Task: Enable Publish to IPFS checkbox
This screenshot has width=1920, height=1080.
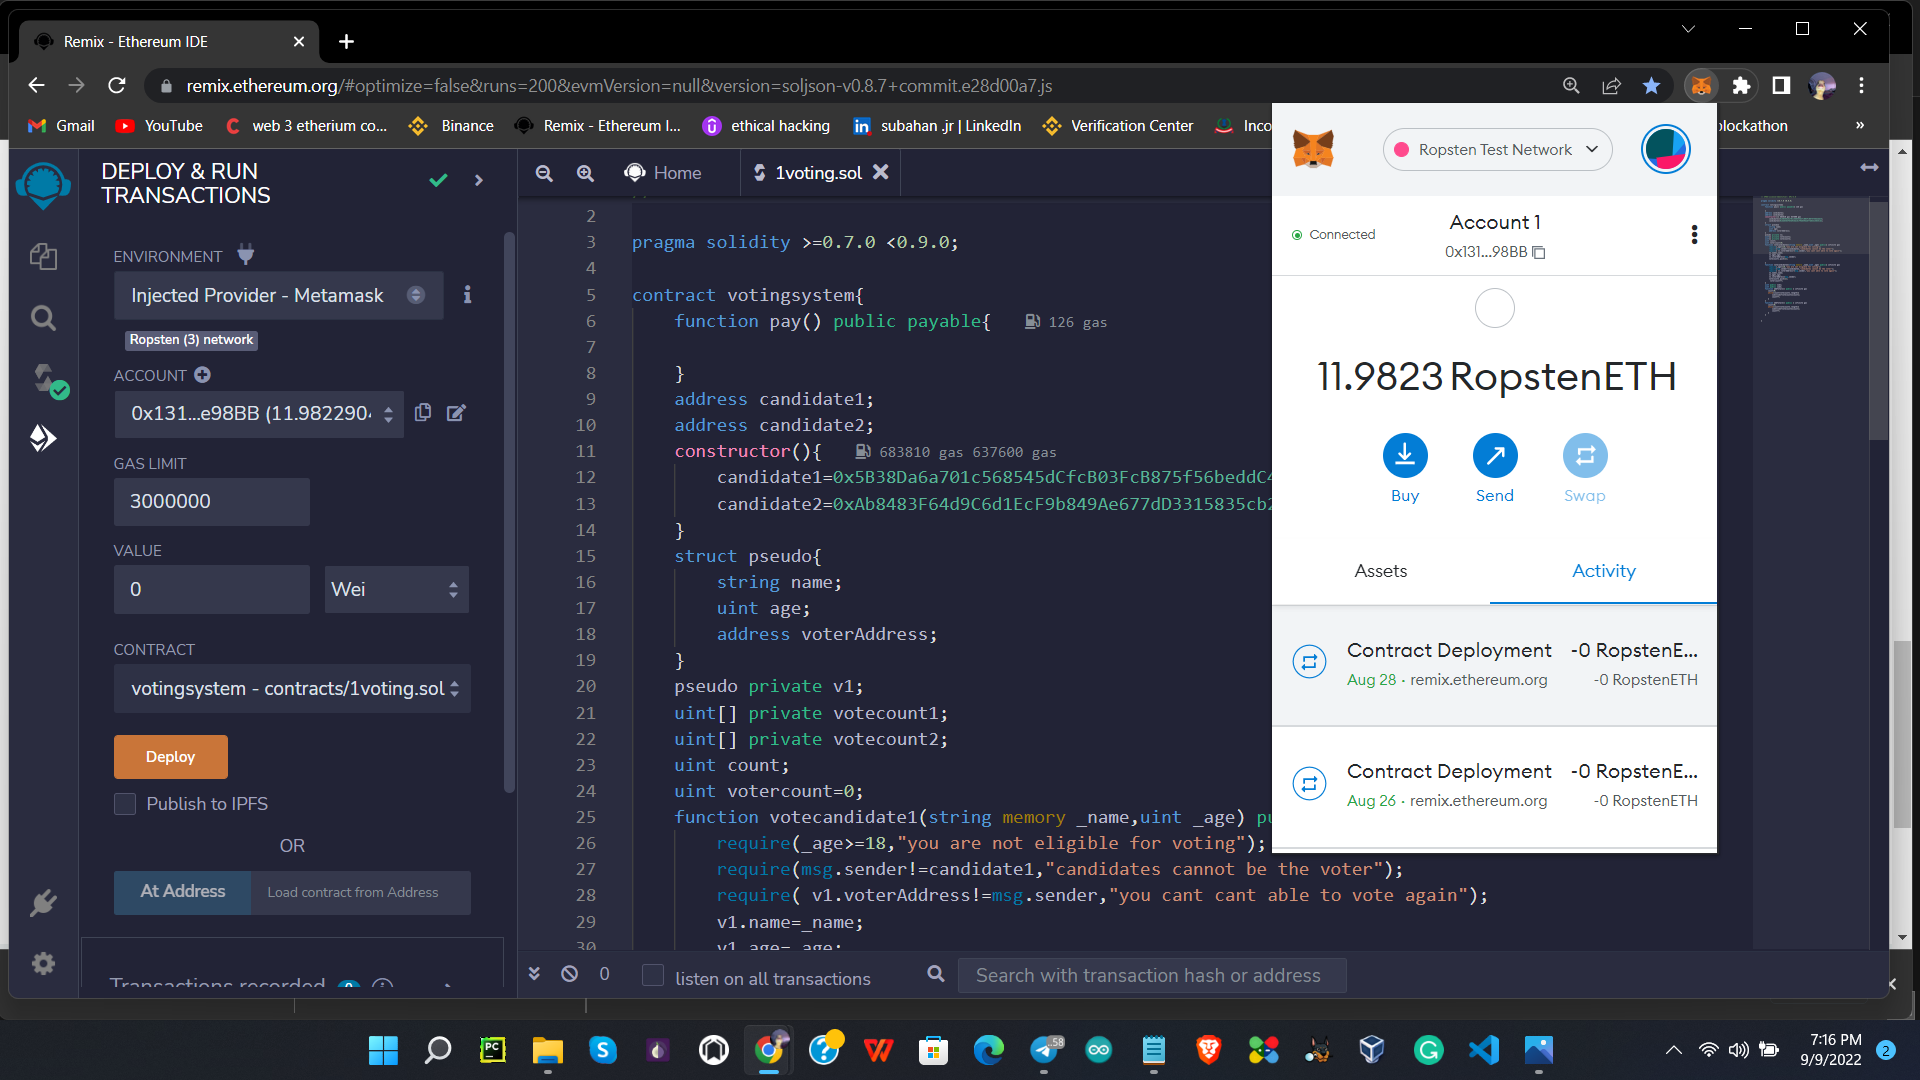Action: point(125,804)
